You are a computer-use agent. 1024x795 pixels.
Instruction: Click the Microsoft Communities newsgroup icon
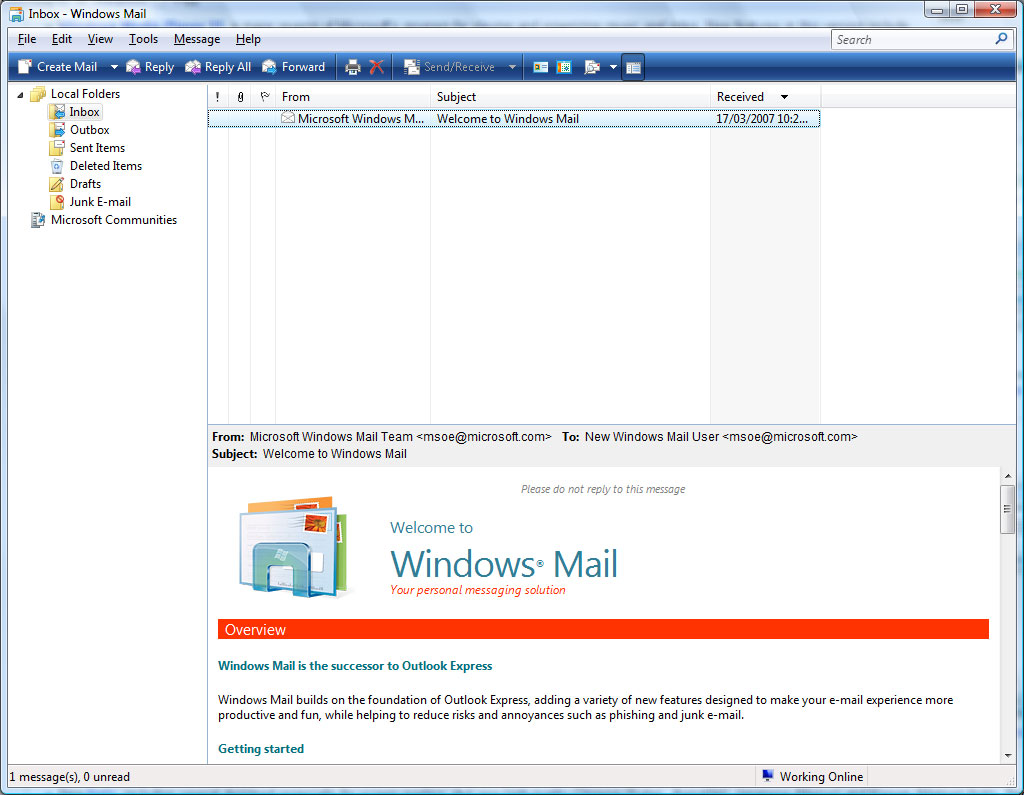(38, 220)
